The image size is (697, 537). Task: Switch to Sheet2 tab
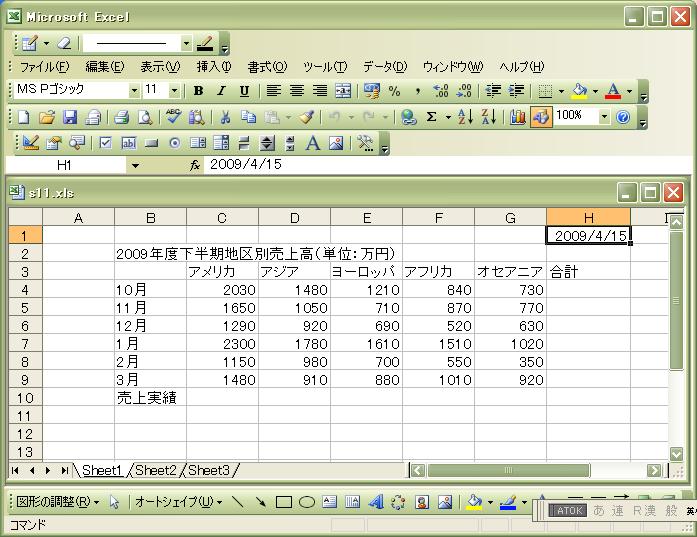[x=156, y=470]
